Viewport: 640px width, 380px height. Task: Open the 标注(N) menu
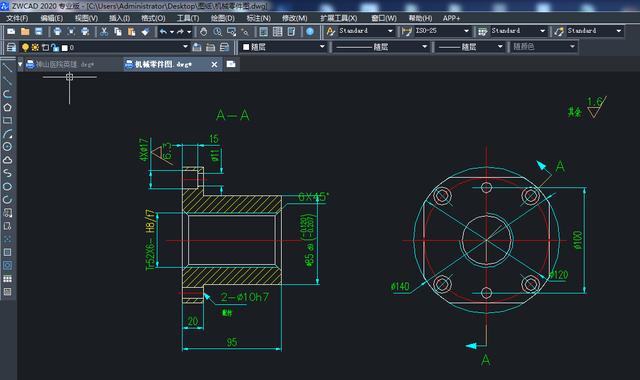pos(259,18)
